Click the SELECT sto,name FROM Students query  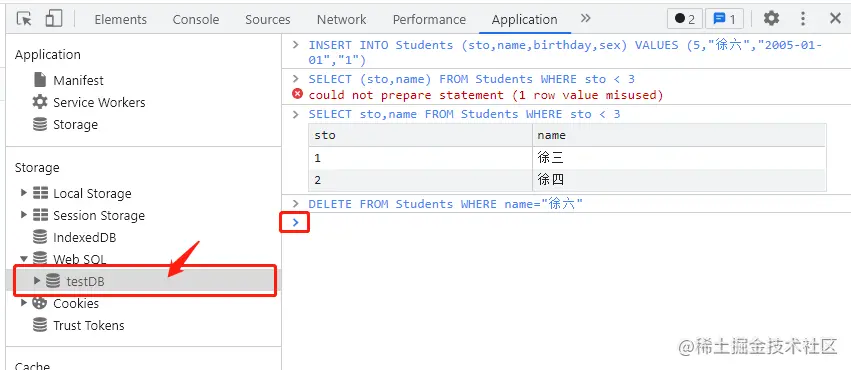click(465, 114)
